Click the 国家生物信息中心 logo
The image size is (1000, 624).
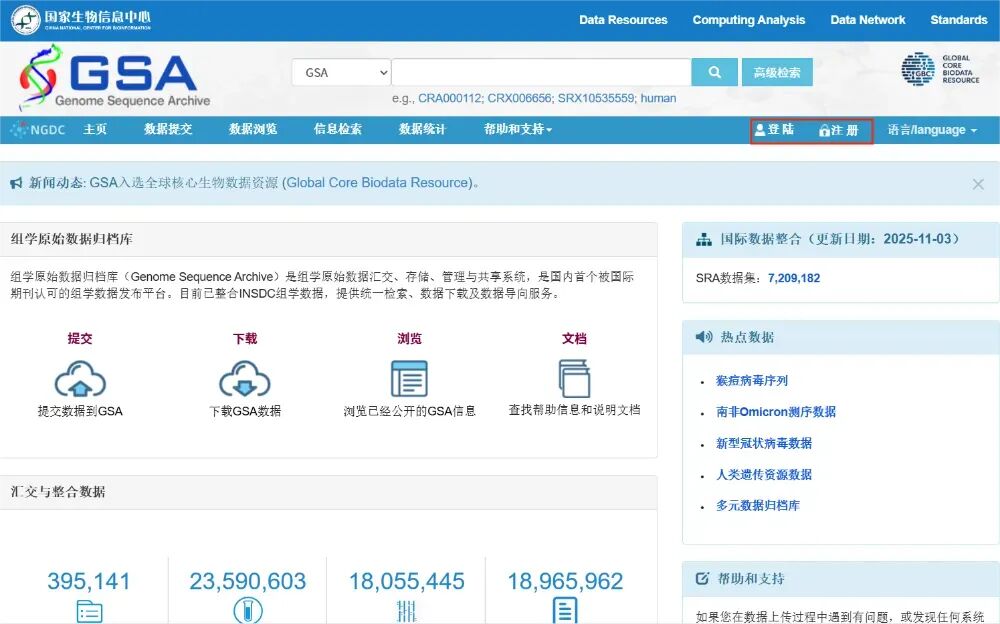81,20
